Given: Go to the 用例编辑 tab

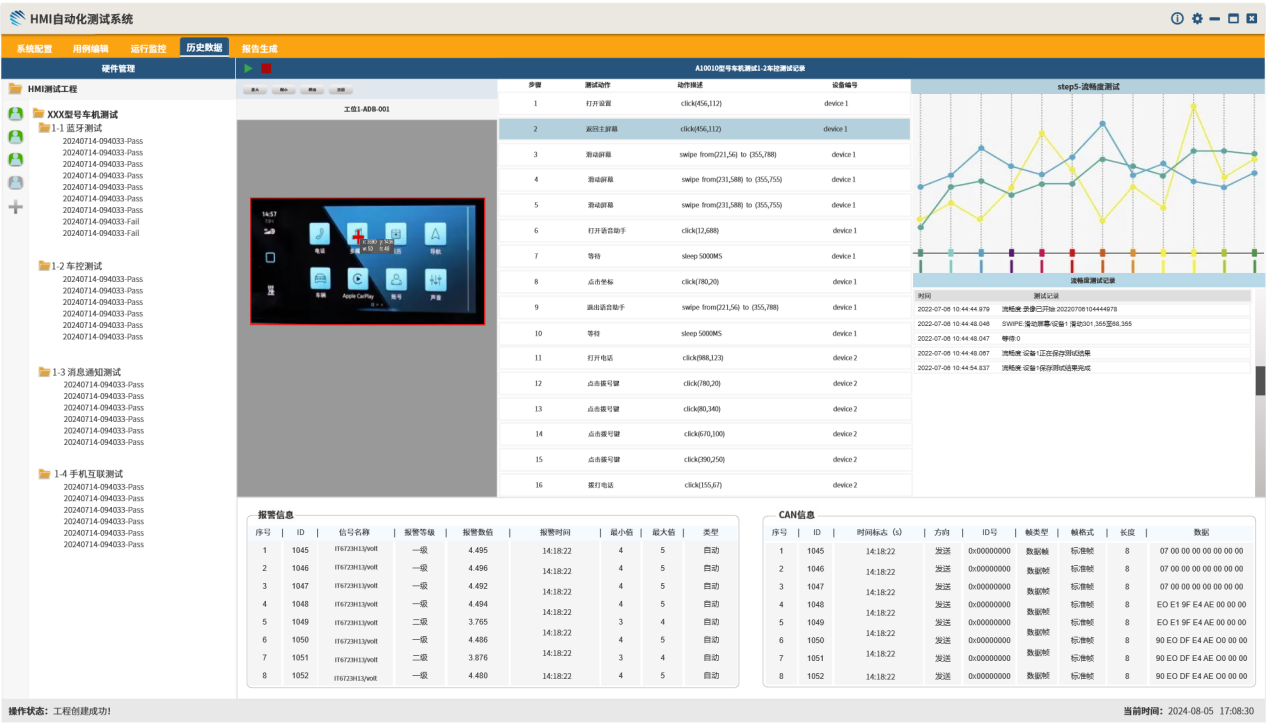Looking at the screenshot, I should pos(90,48).
